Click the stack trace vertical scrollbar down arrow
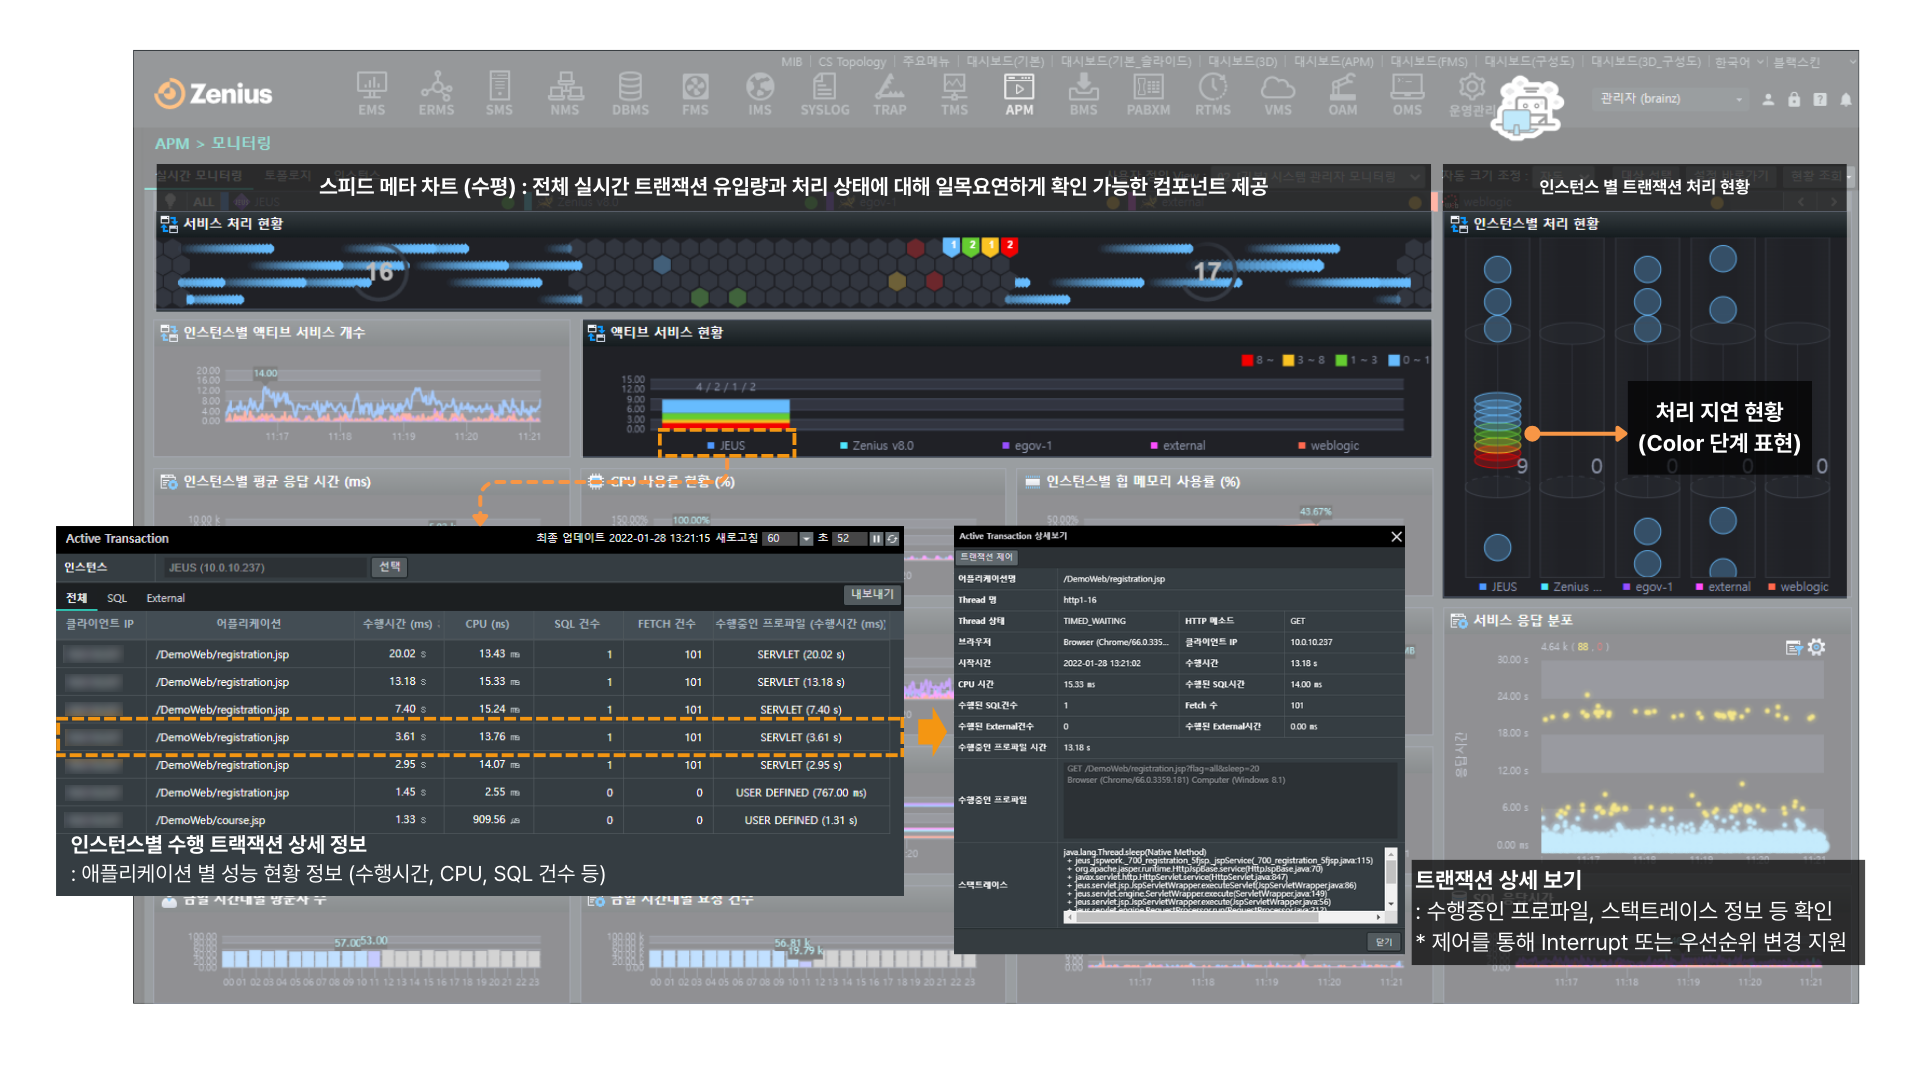The image size is (1920, 1080). (1390, 903)
